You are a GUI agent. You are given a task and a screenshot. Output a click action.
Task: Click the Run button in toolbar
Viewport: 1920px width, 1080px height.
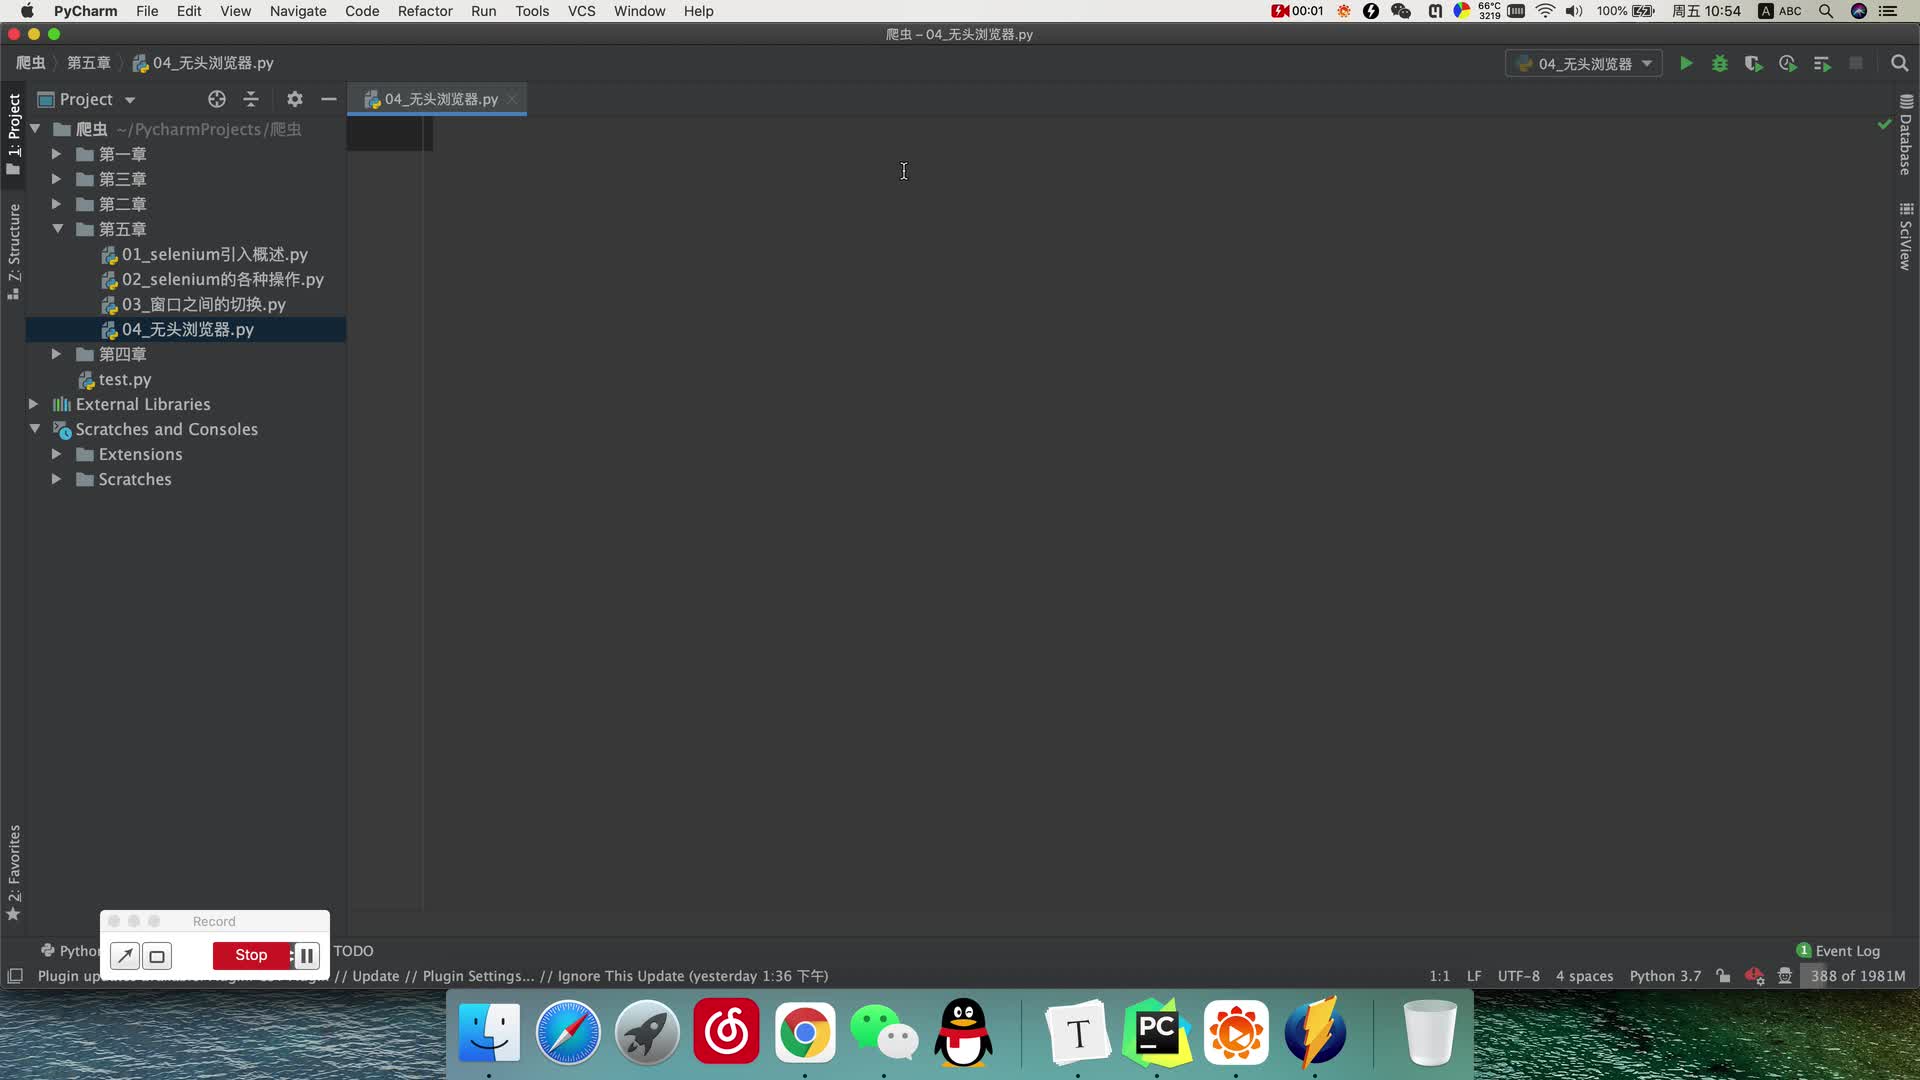1687,63
